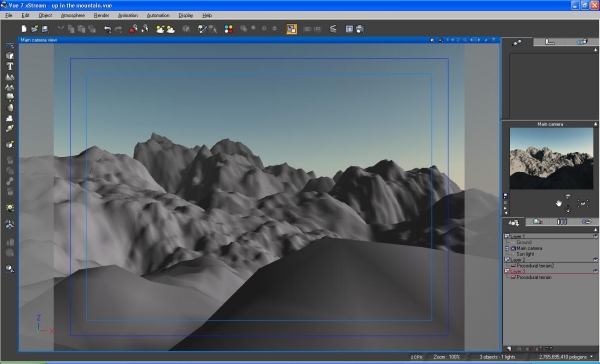Select the pan hand camera control
Screen dimensions: 600x364
[x=559, y=203]
